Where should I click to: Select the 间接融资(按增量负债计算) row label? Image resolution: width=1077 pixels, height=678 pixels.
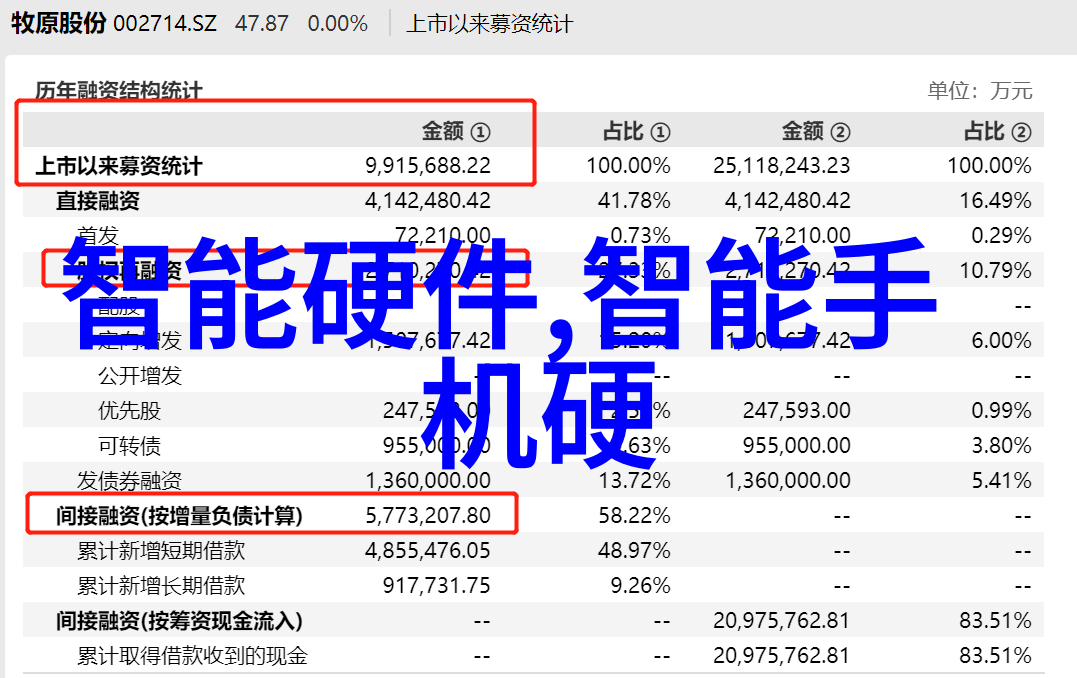(179, 516)
